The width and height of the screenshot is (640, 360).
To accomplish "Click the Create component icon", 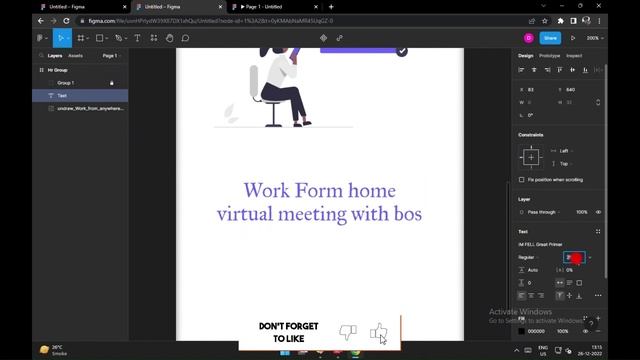I will [x=323, y=38].
